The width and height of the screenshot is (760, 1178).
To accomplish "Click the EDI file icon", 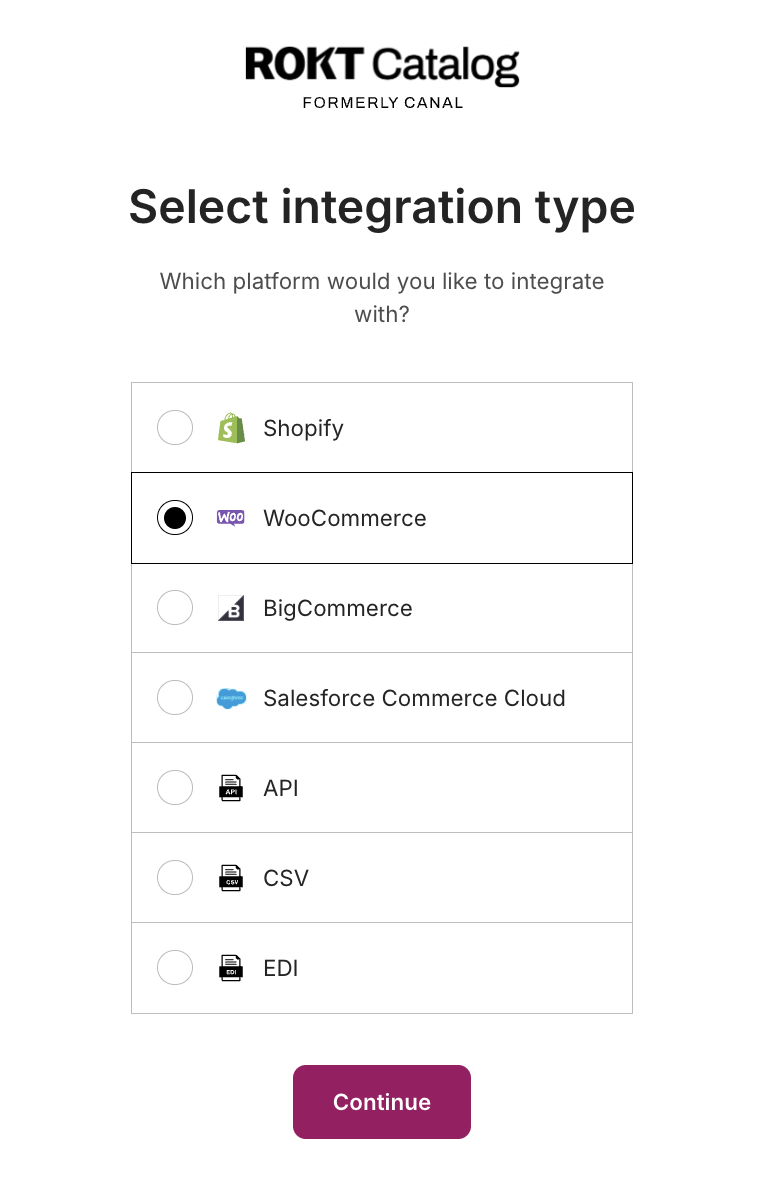I will click(x=231, y=968).
